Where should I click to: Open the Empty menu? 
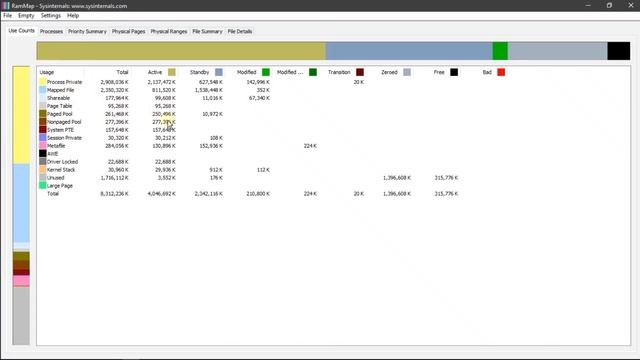(x=26, y=16)
